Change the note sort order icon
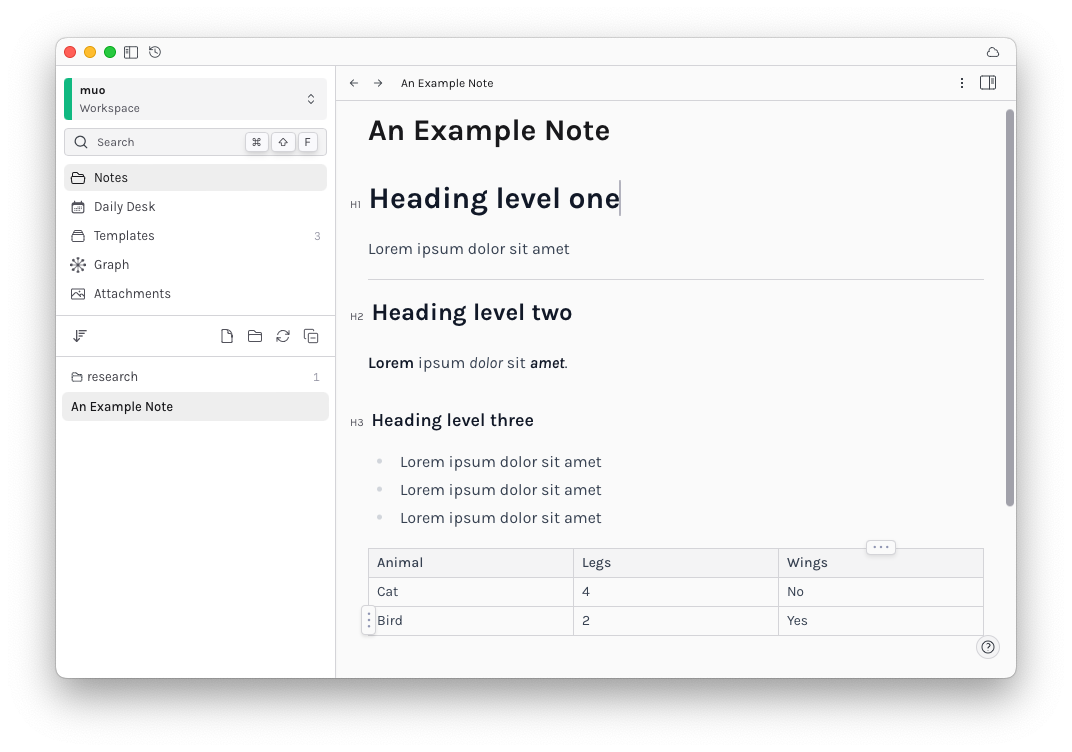Viewport: 1072px width, 752px height. pos(79,336)
